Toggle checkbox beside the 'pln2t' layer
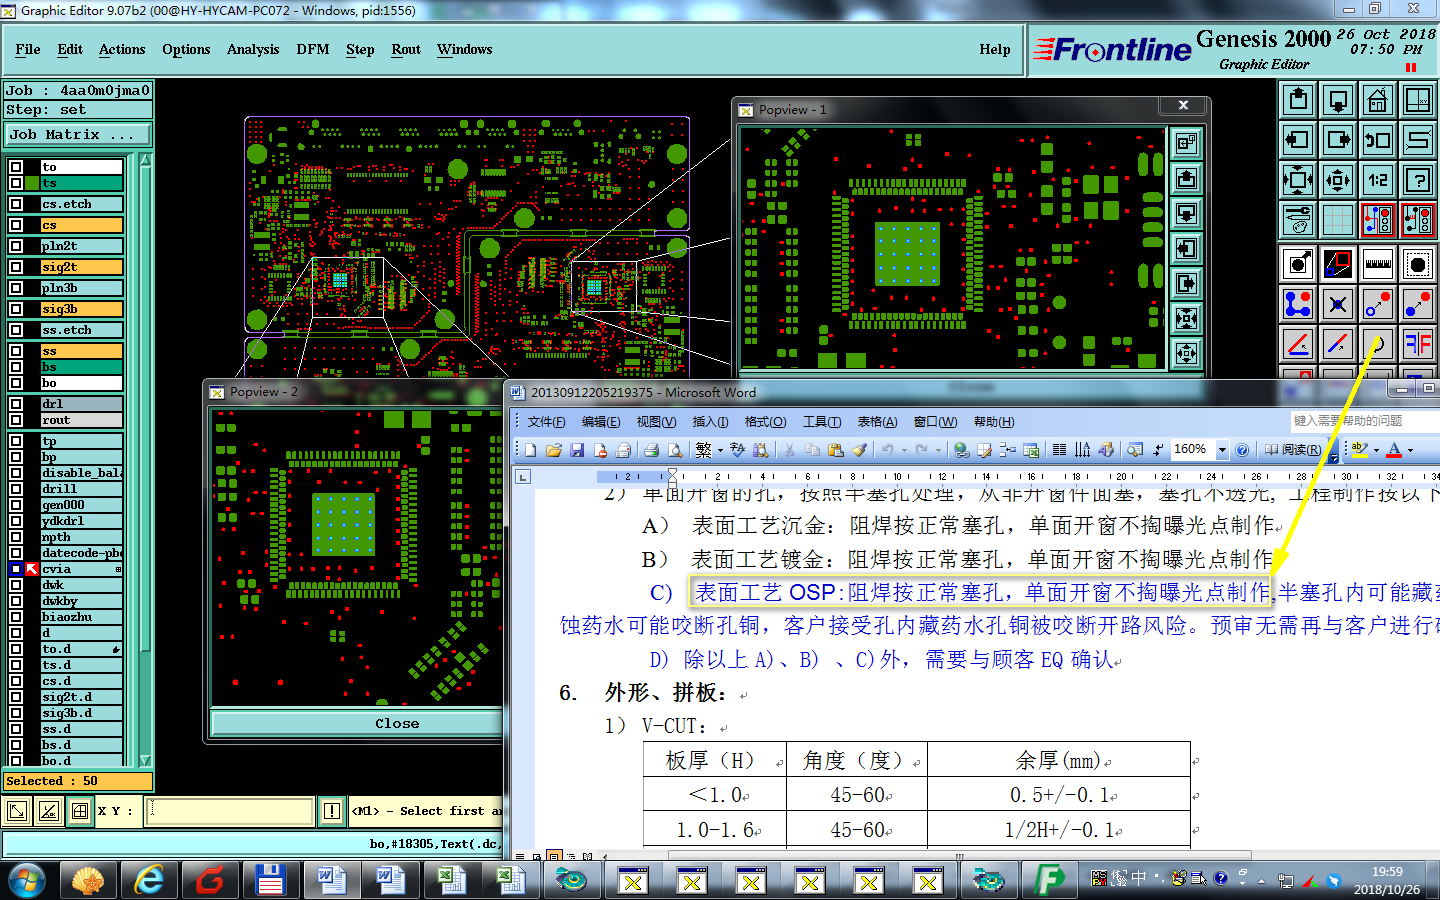This screenshot has width=1440, height=900. point(16,246)
